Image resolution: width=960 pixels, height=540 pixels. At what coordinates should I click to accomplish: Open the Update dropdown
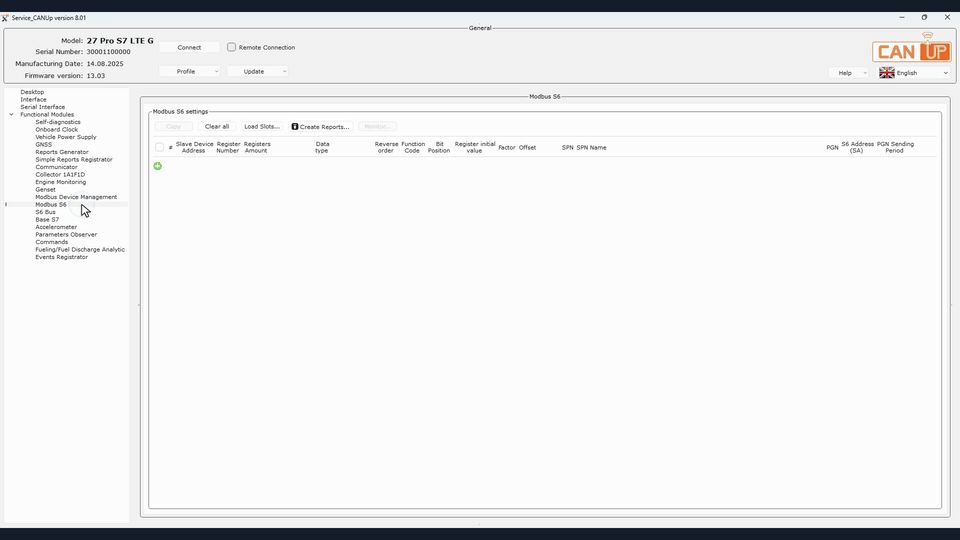pos(257,72)
